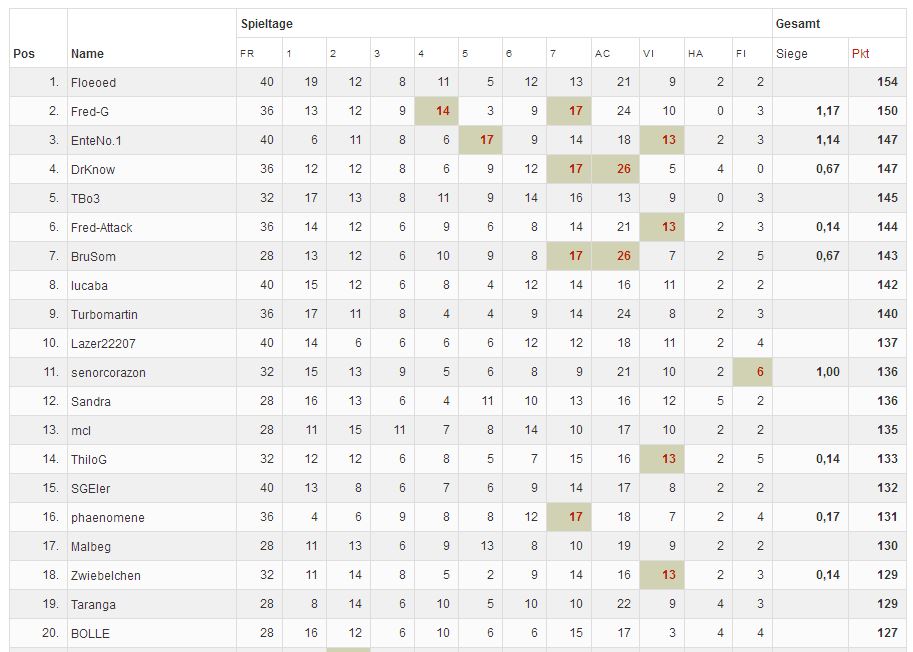Click EnteNo.1's highlighted 17 on matchday 5

487,140
